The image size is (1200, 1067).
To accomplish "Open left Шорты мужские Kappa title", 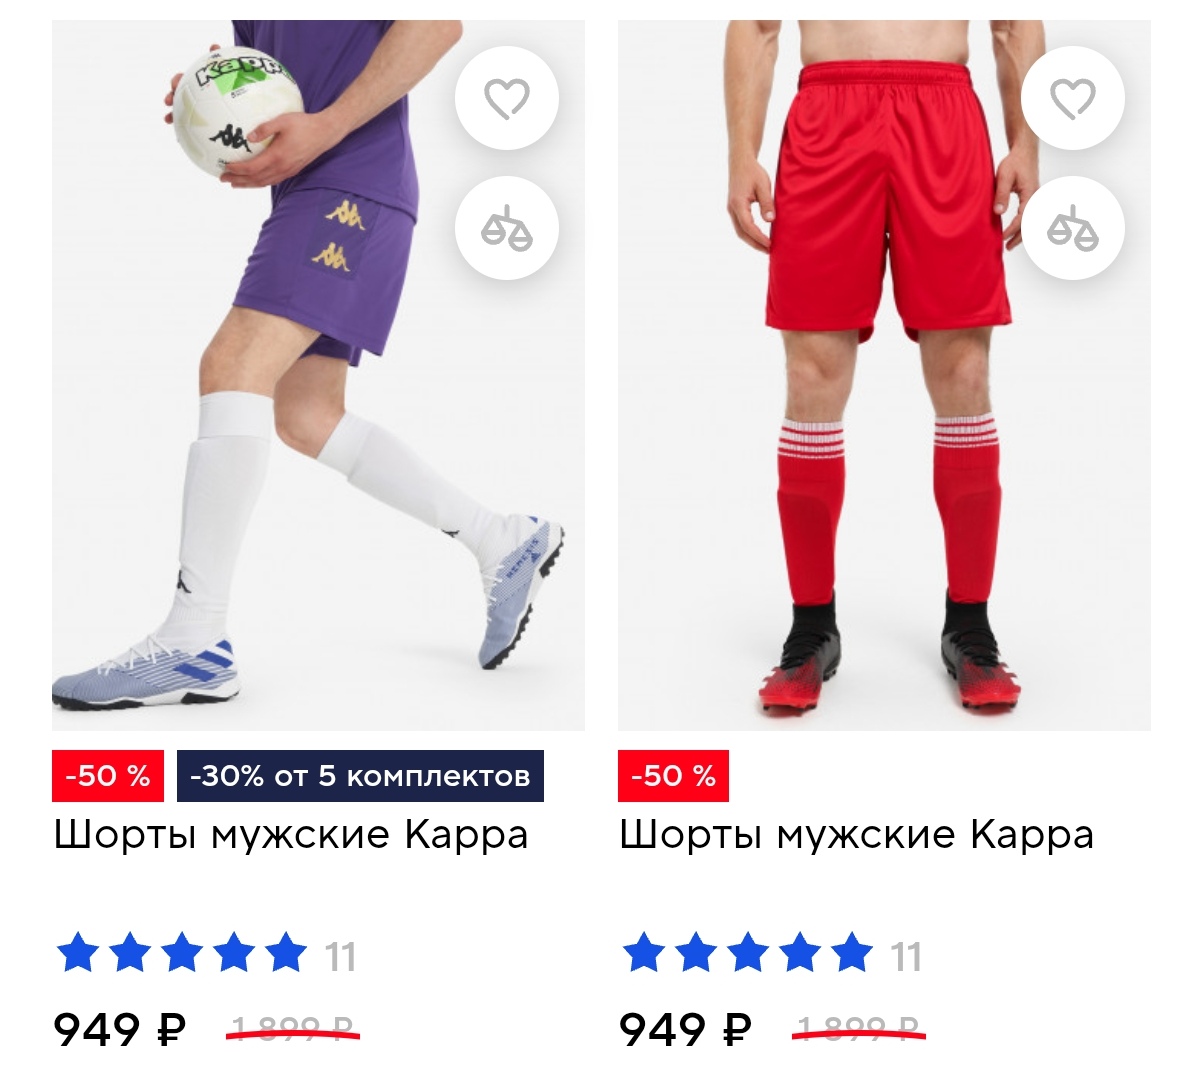I will [291, 835].
